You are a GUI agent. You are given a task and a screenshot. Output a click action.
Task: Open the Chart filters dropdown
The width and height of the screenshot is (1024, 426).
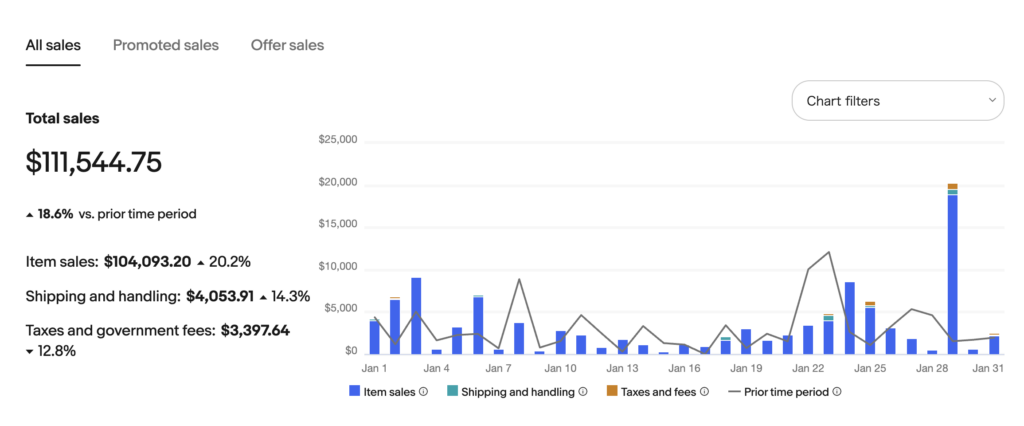tap(896, 101)
